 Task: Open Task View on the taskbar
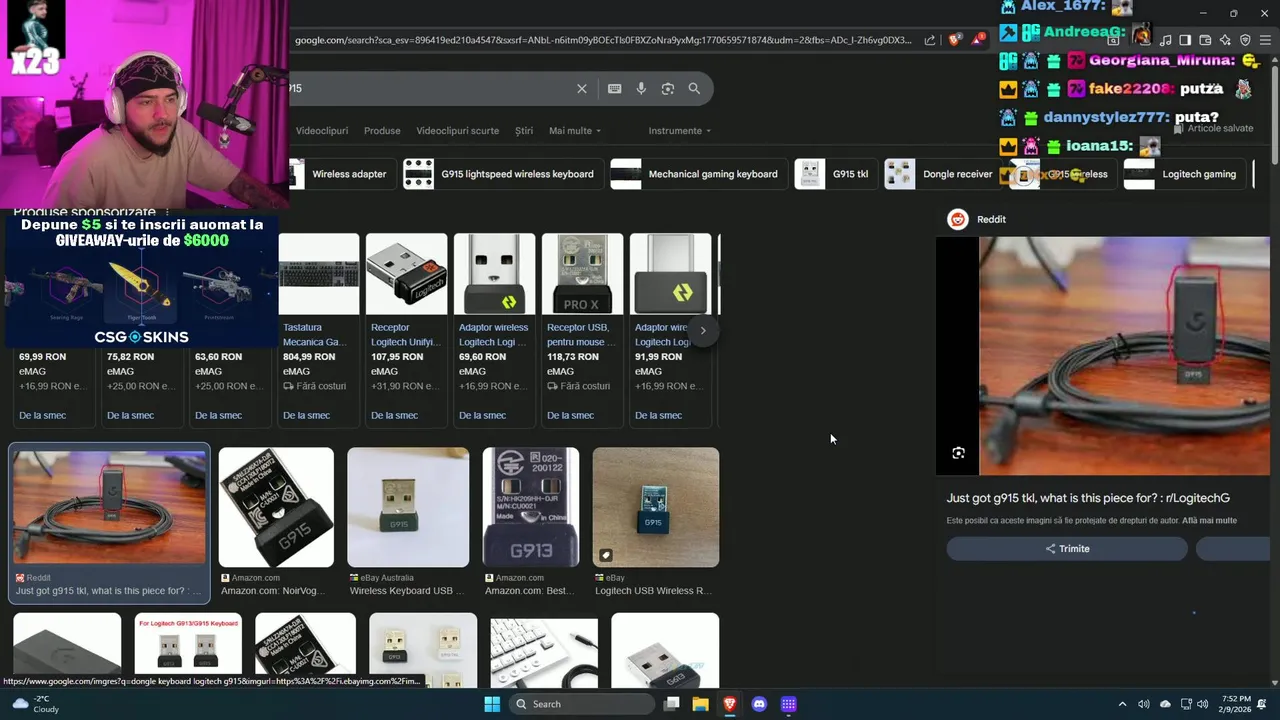[x=672, y=704]
